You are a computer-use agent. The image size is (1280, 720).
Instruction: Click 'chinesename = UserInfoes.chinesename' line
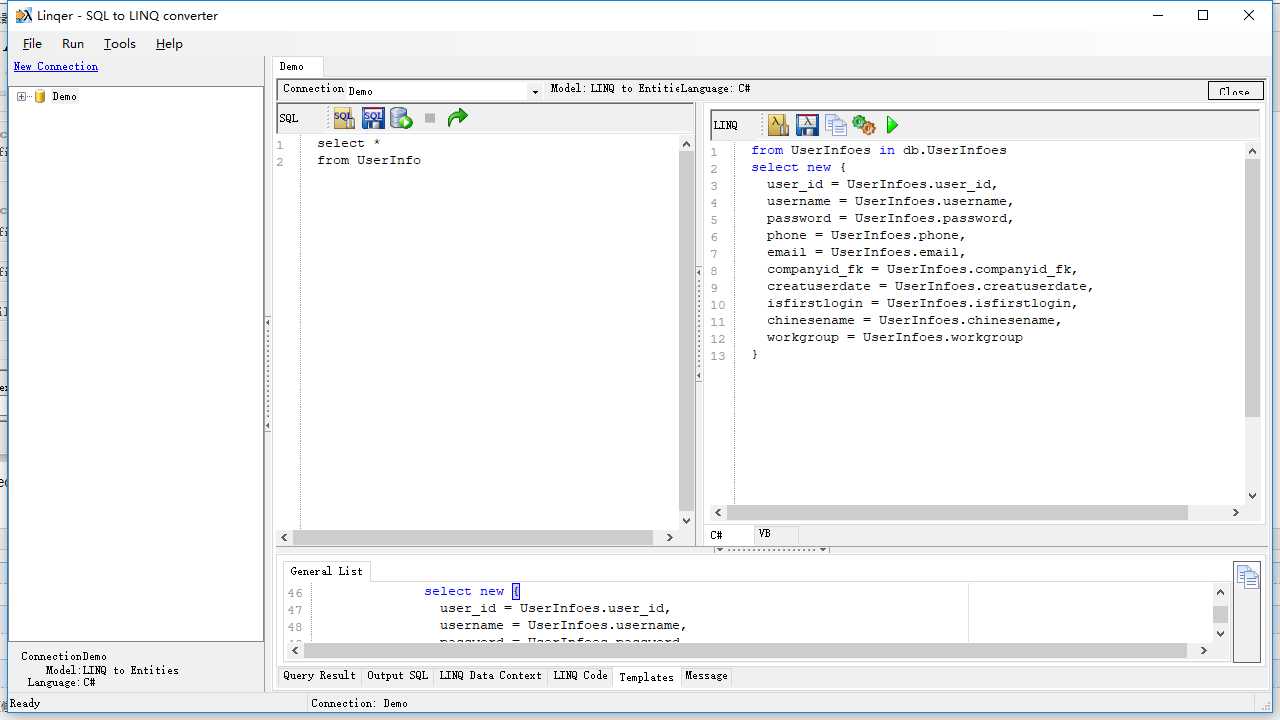point(914,320)
